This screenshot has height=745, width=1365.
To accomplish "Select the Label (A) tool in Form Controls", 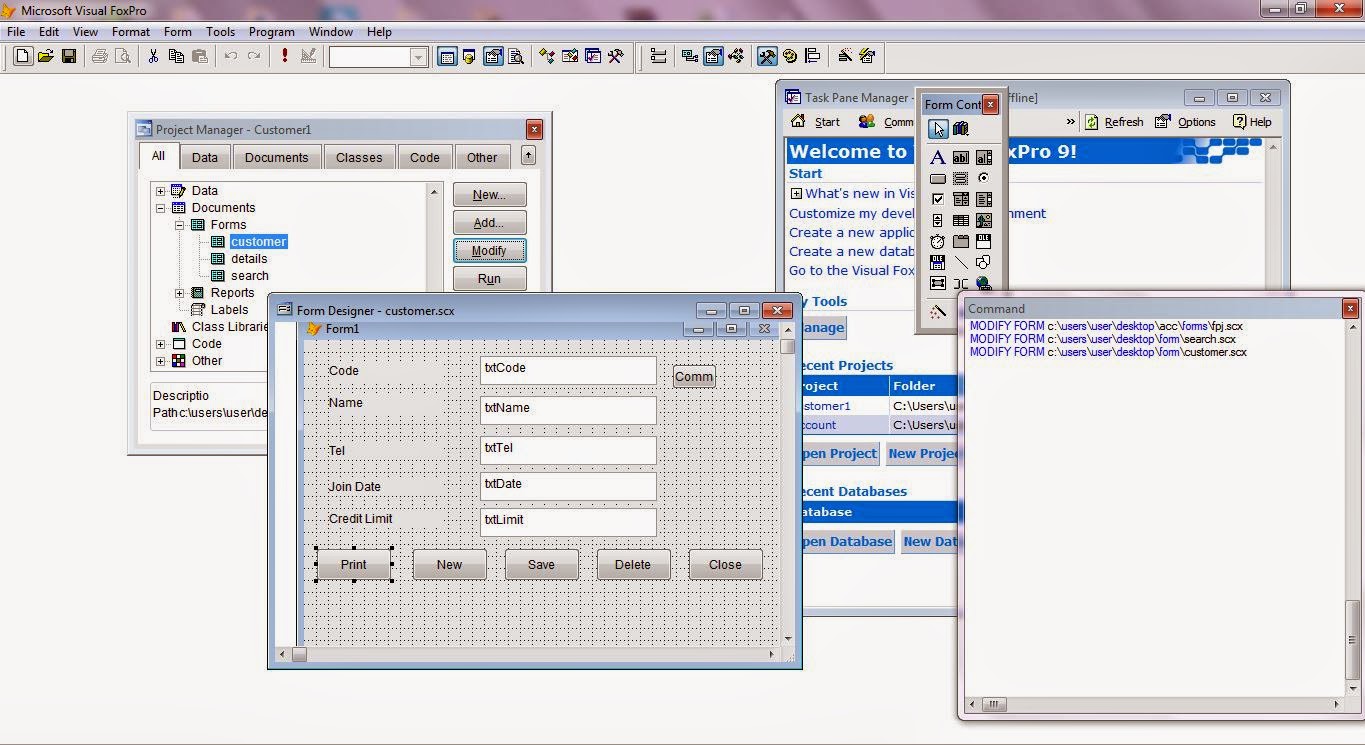I will (x=938, y=157).
